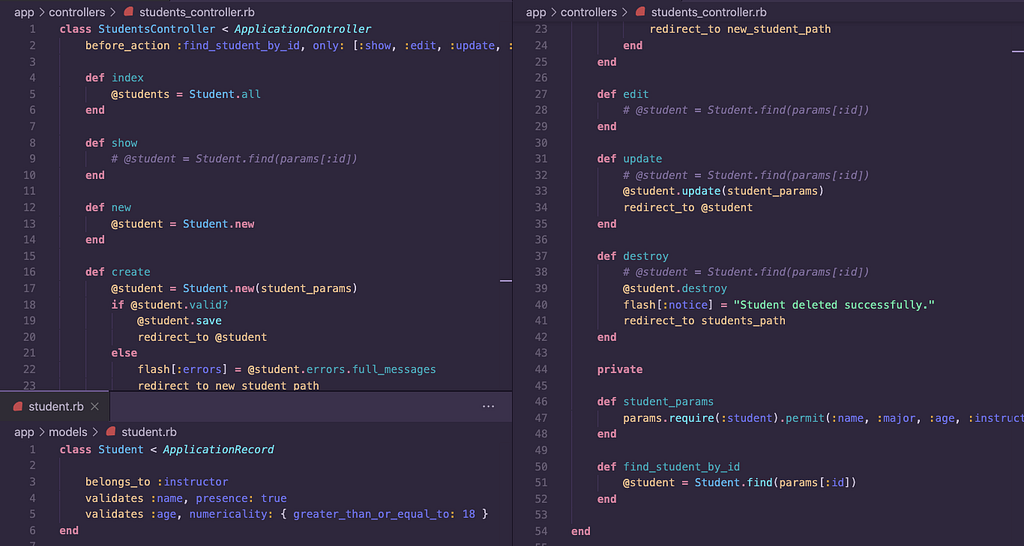Click the Ruby icon beside student.rb in the models breadcrumb
The image size is (1024, 546).
click(111, 432)
